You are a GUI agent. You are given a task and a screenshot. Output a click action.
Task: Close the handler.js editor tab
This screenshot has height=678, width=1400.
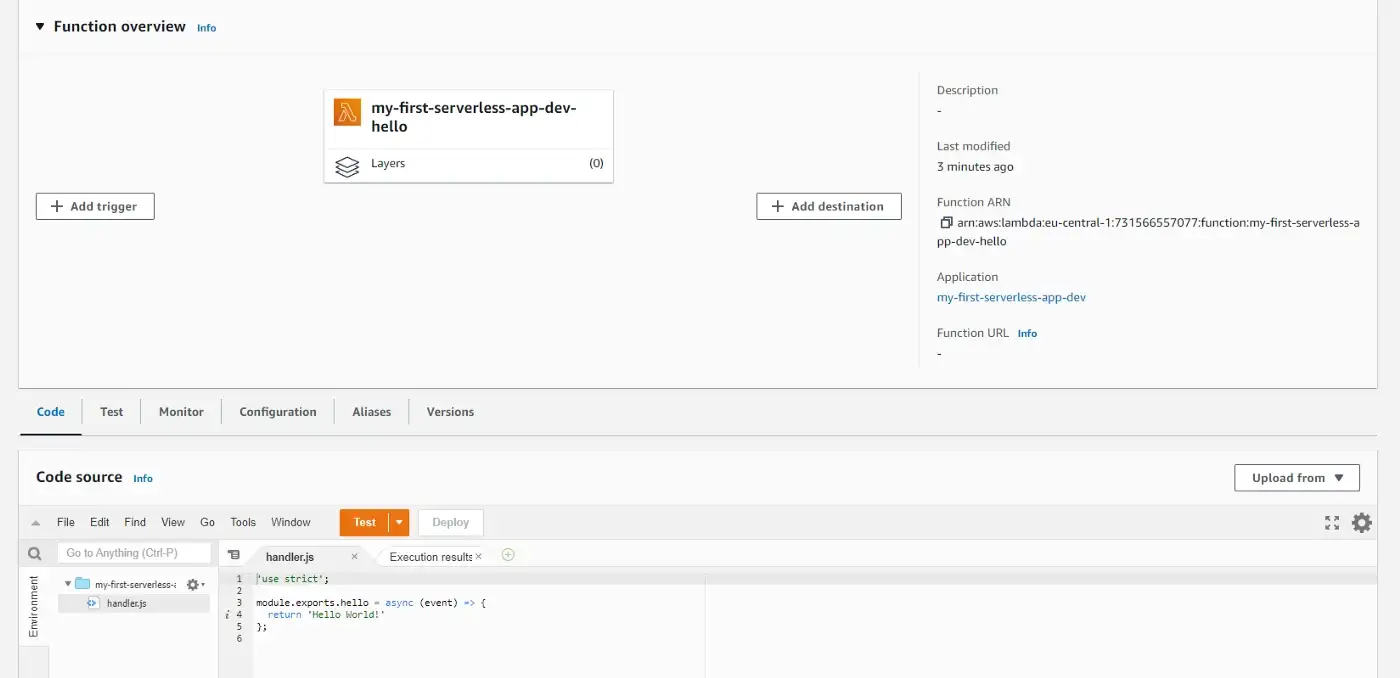[354, 556]
